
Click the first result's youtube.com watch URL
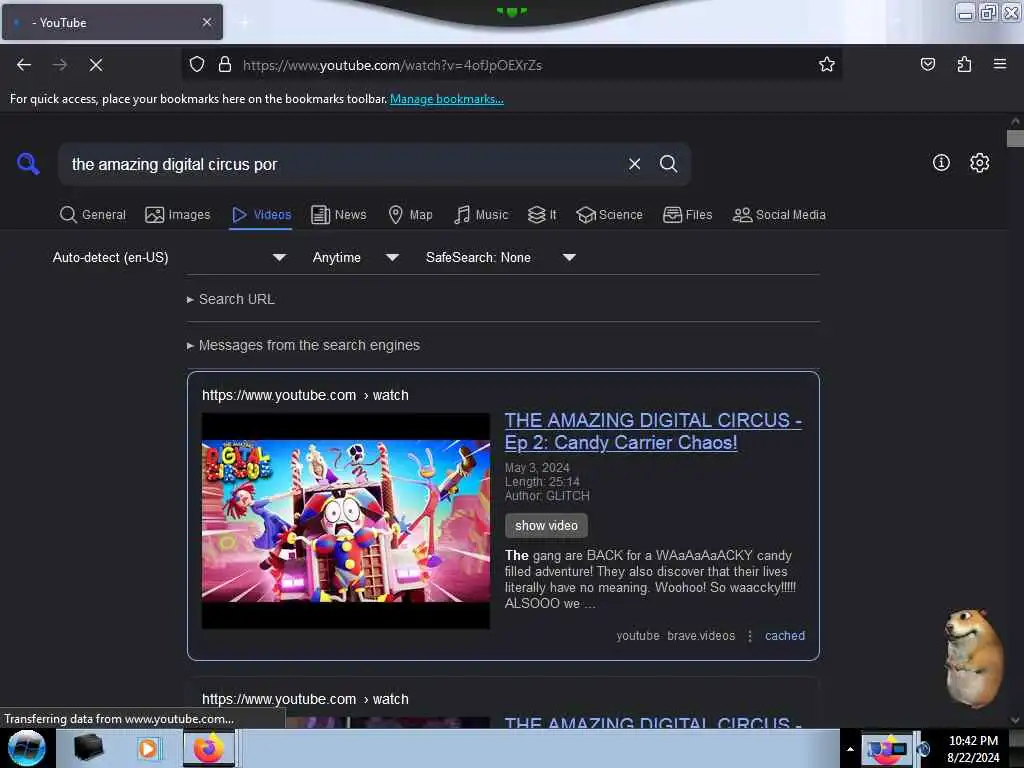click(305, 395)
